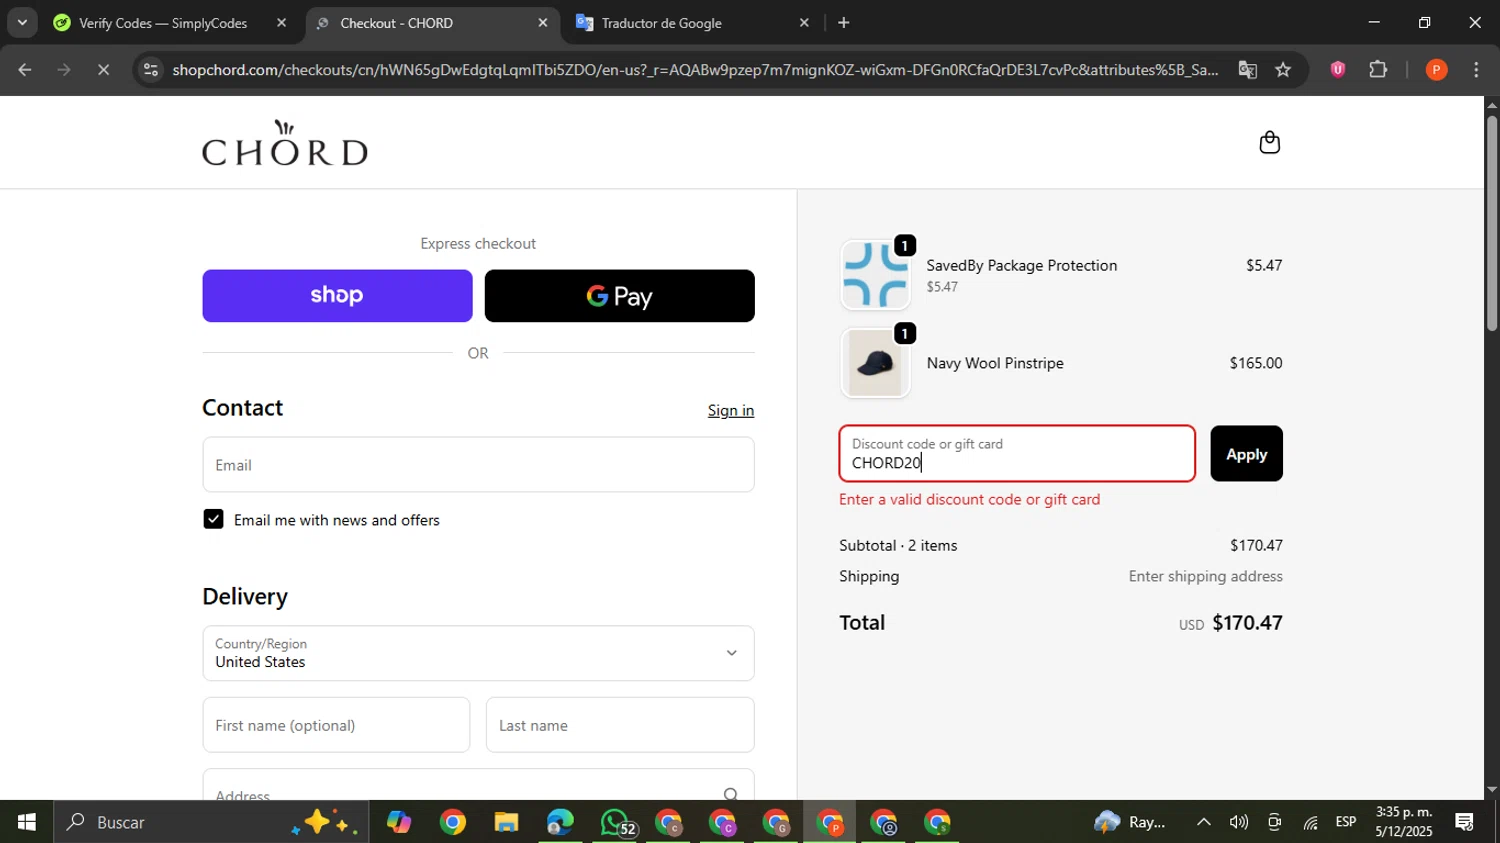Click the browser address bar URL
This screenshot has width=1500, height=843.
(x=695, y=69)
